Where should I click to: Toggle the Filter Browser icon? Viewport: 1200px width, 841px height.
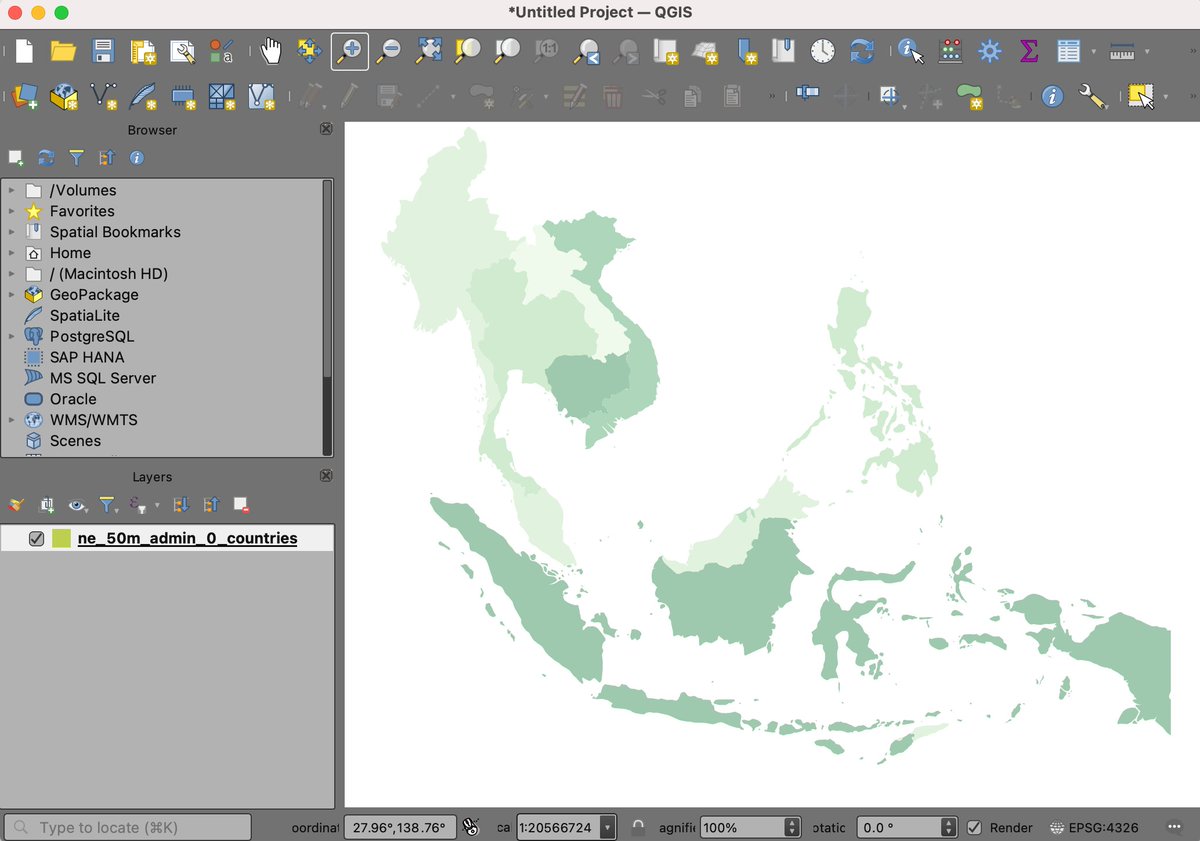pos(75,157)
